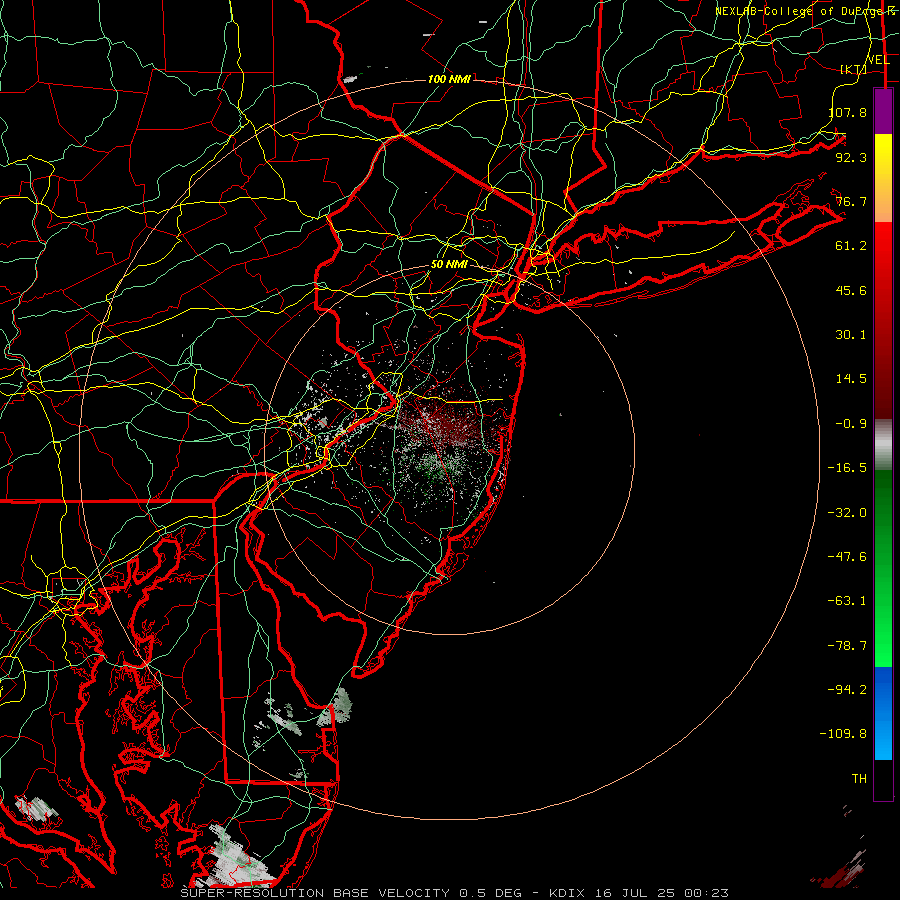The height and width of the screenshot is (900, 900).
Task: Click the -94.2 velocity scale value
Action: click(847, 690)
